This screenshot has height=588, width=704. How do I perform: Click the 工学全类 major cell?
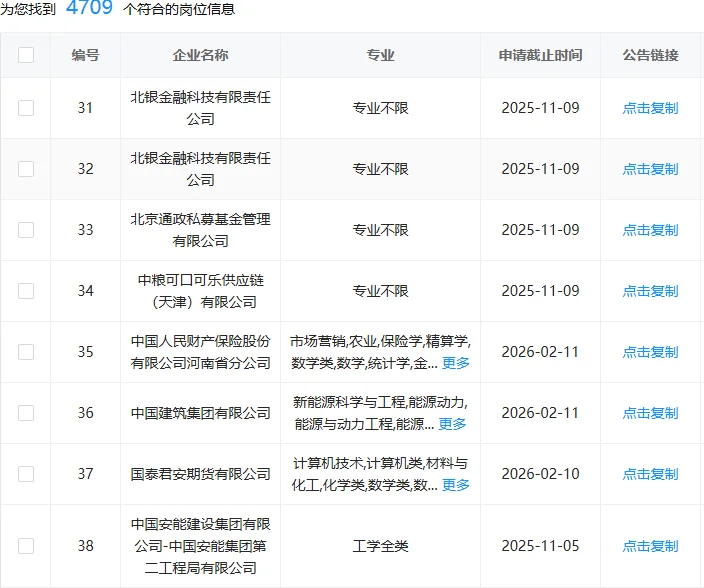(x=380, y=546)
